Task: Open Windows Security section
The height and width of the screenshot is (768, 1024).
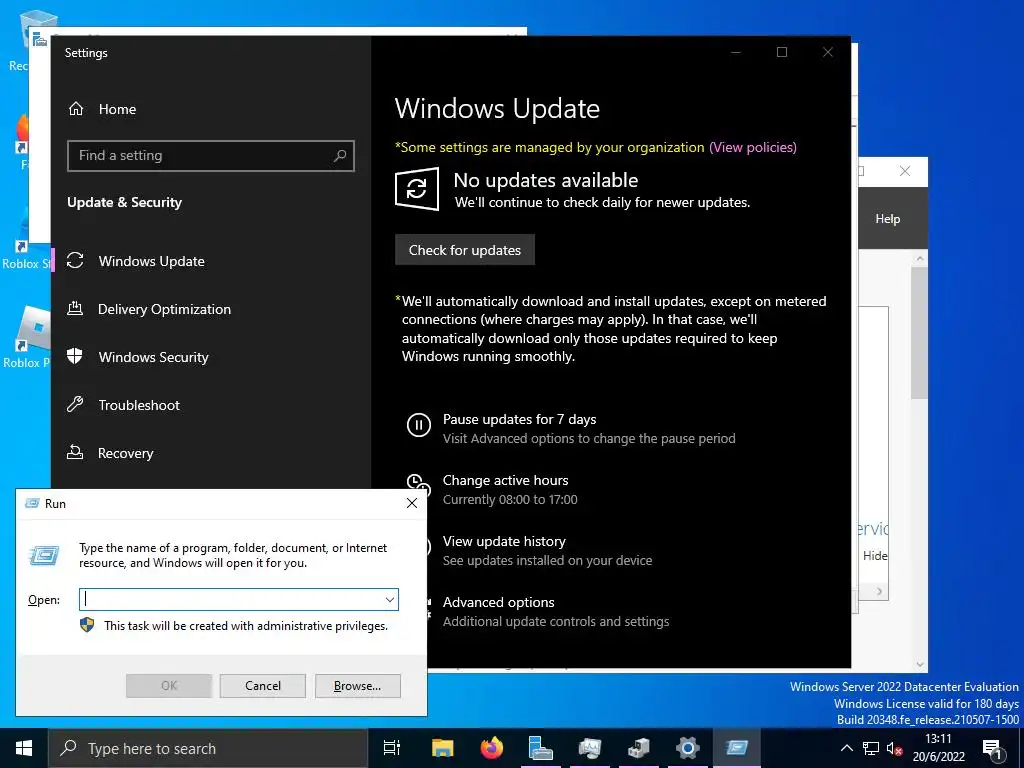Action: [153, 357]
